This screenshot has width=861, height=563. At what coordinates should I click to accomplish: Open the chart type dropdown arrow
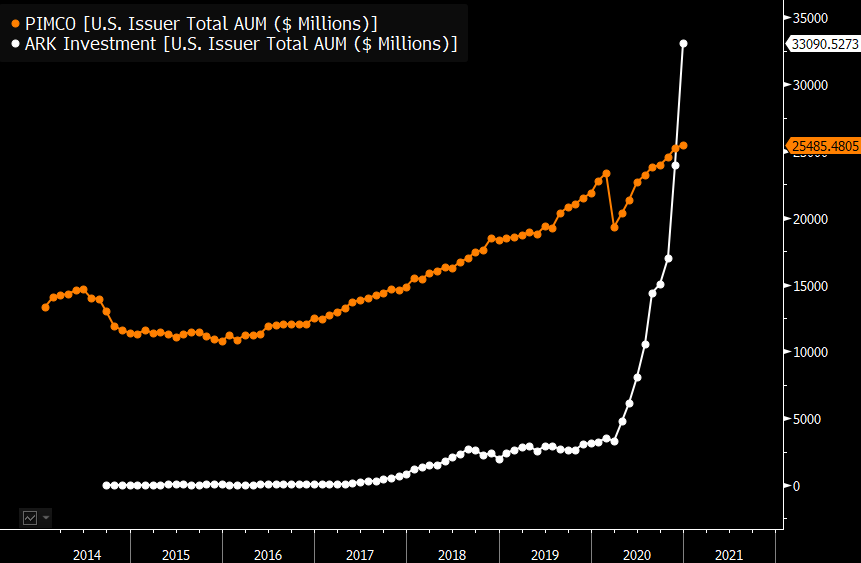click(46, 518)
